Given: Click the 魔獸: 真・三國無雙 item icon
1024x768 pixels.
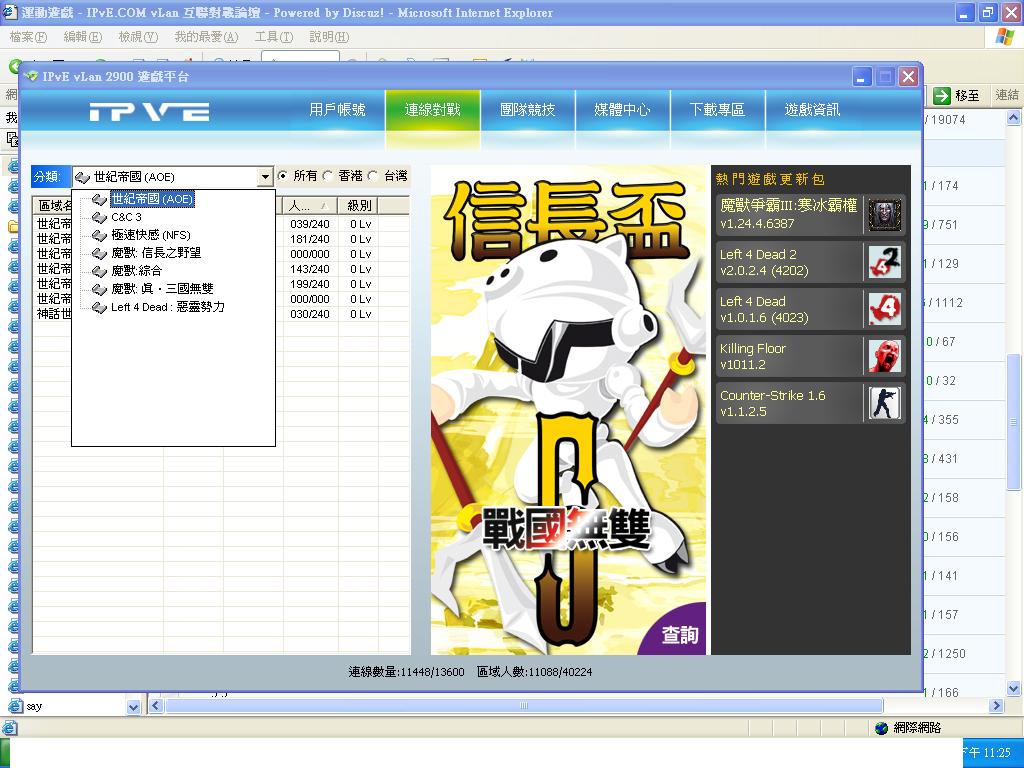Looking at the screenshot, I should click(x=99, y=289).
